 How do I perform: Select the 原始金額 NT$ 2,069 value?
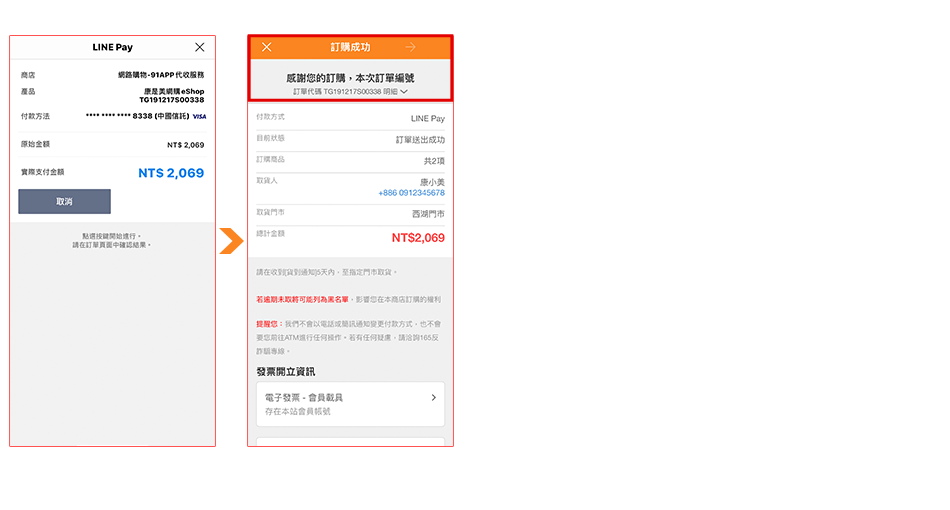coord(185,145)
